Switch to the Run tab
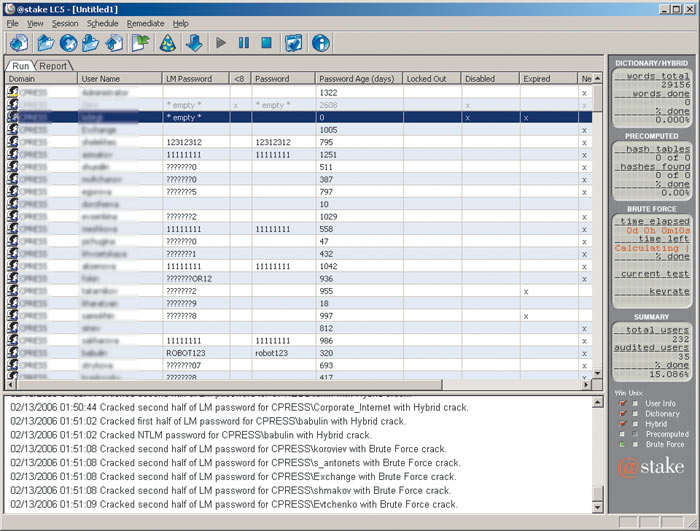 pyautogui.click(x=20, y=66)
